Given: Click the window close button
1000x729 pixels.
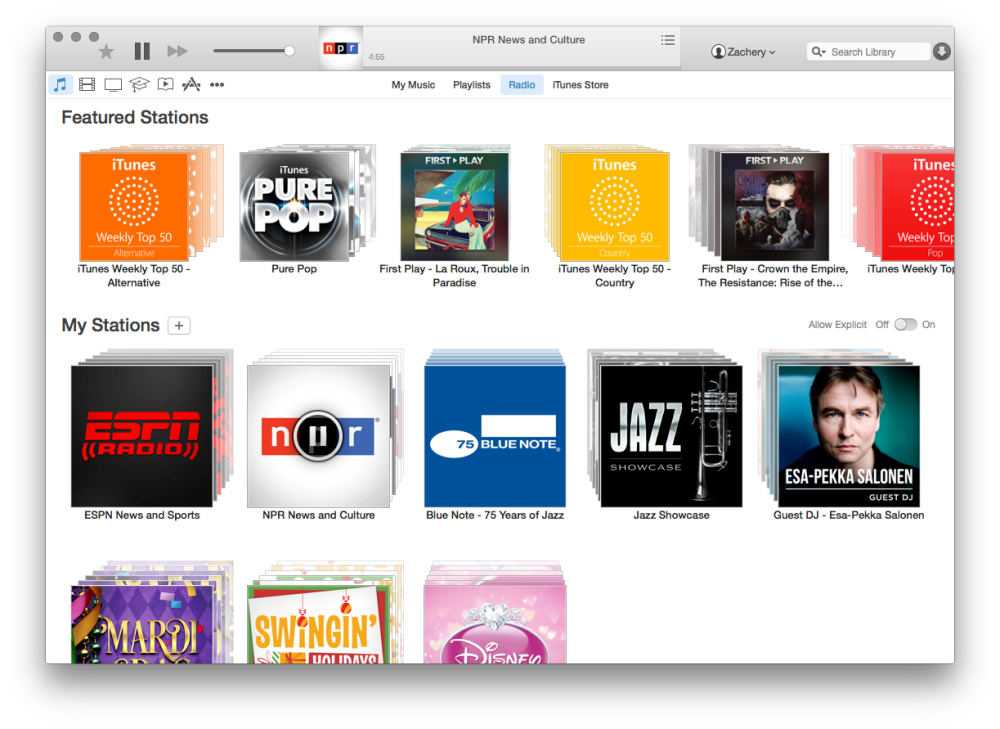Looking at the screenshot, I should (58, 37).
